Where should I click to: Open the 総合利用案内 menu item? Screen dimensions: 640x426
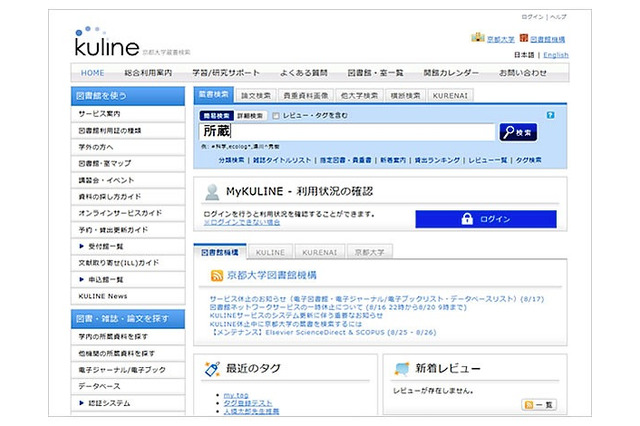(x=148, y=73)
